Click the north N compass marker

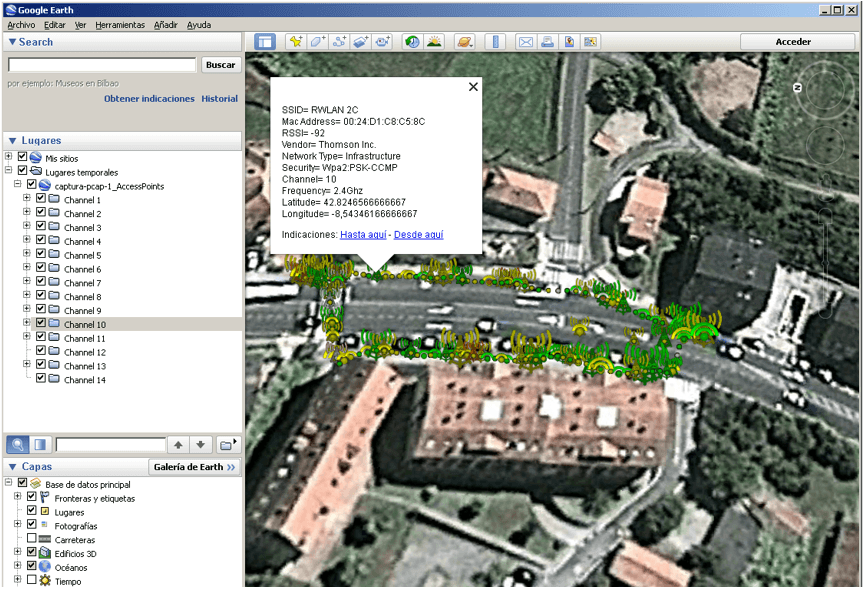coord(797,88)
